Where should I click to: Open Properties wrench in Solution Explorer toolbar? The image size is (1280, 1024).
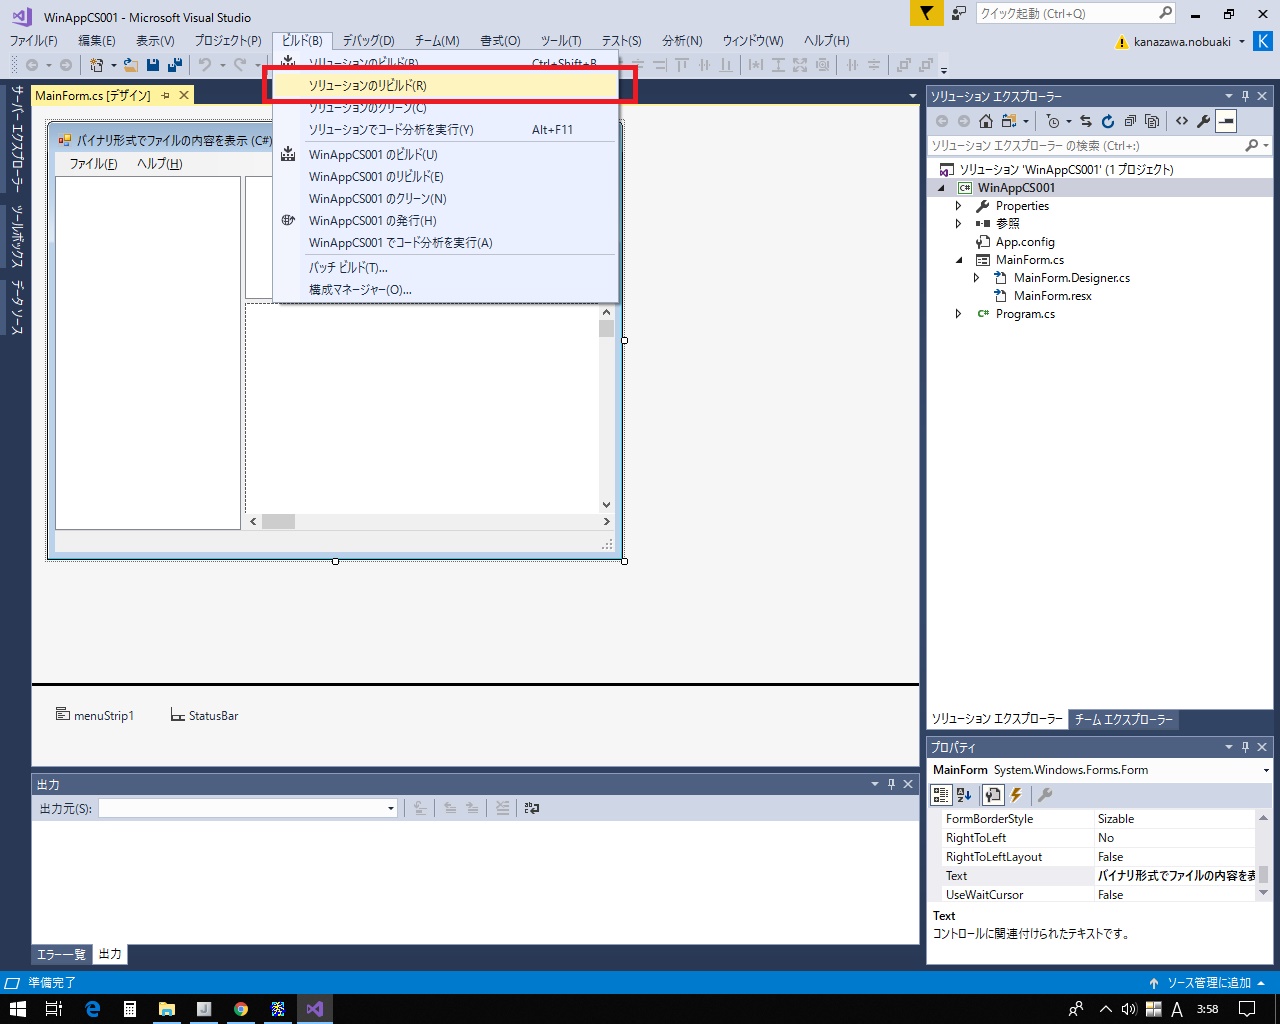(x=1204, y=121)
